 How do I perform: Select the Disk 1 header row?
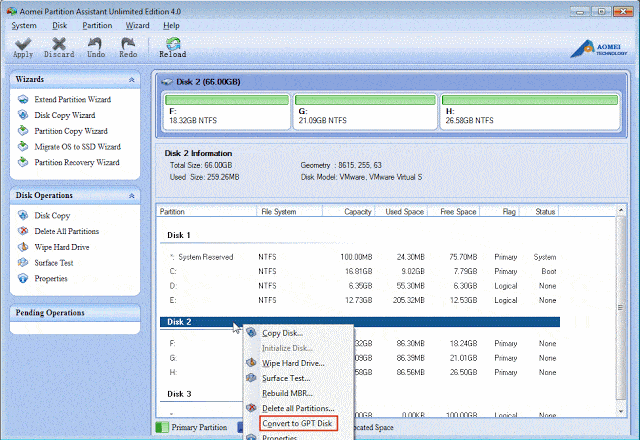point(360,236)
